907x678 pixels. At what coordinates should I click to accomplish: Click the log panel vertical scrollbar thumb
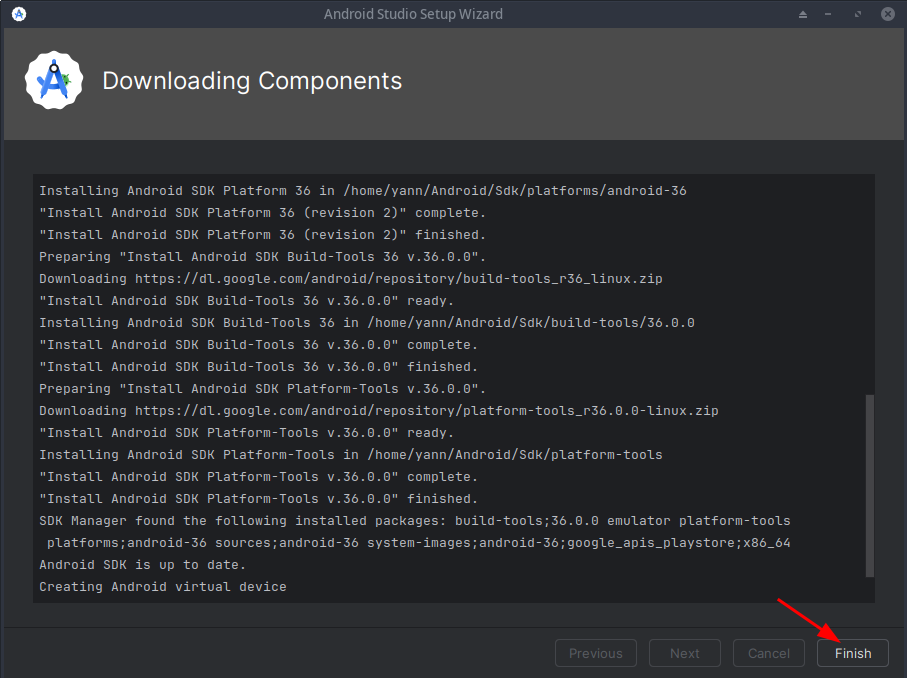pyautogui.click(x=869, y=485)
